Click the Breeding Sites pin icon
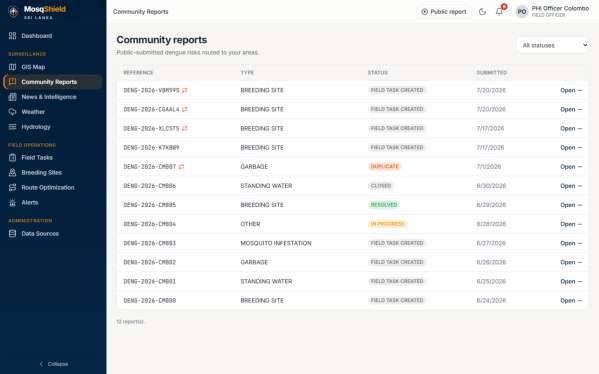The width and height of the screenshot is (599, 374). click(x=13, y=172)
